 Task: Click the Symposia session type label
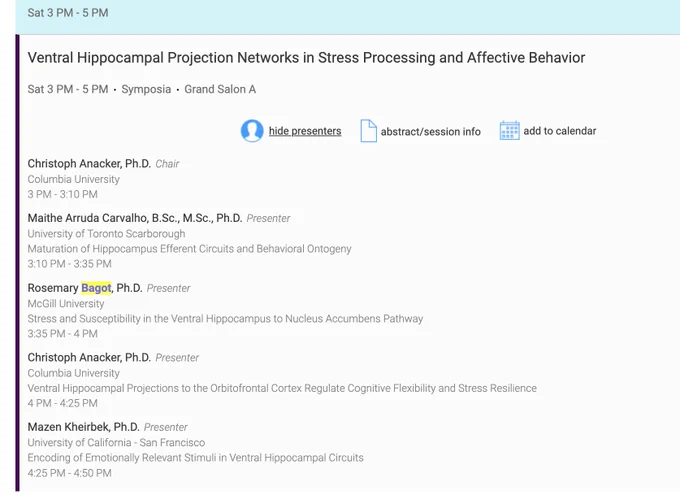pos(146,89)
